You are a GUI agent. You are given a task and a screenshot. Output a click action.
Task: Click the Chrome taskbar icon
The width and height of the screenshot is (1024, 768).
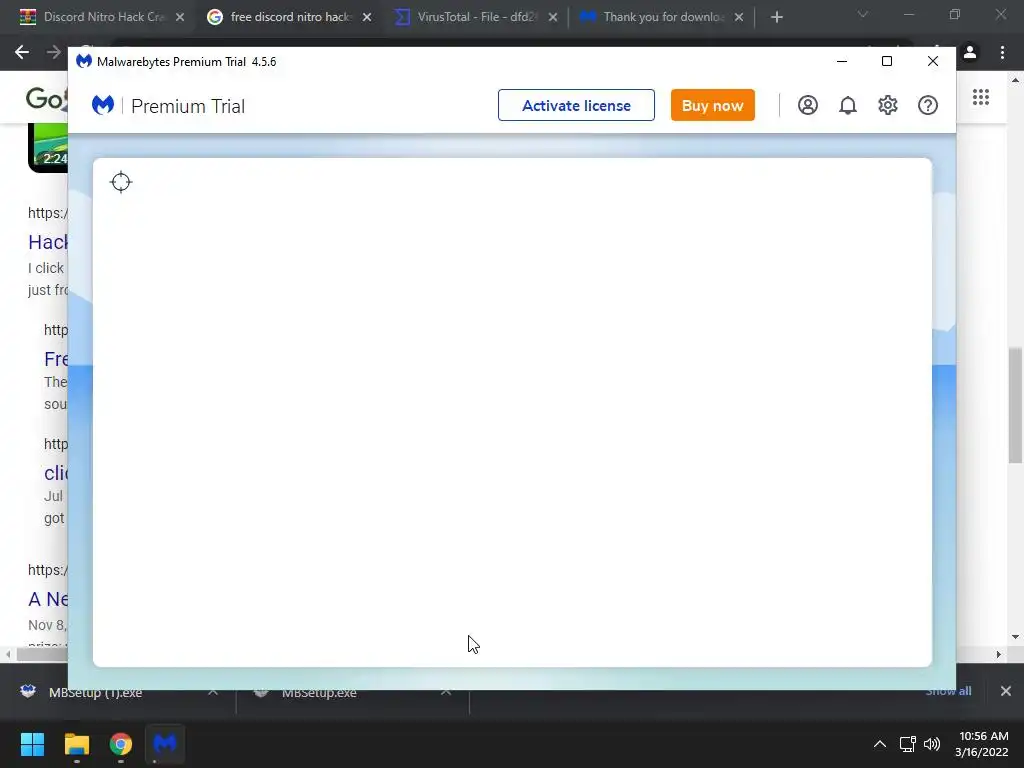pos(121,744)
